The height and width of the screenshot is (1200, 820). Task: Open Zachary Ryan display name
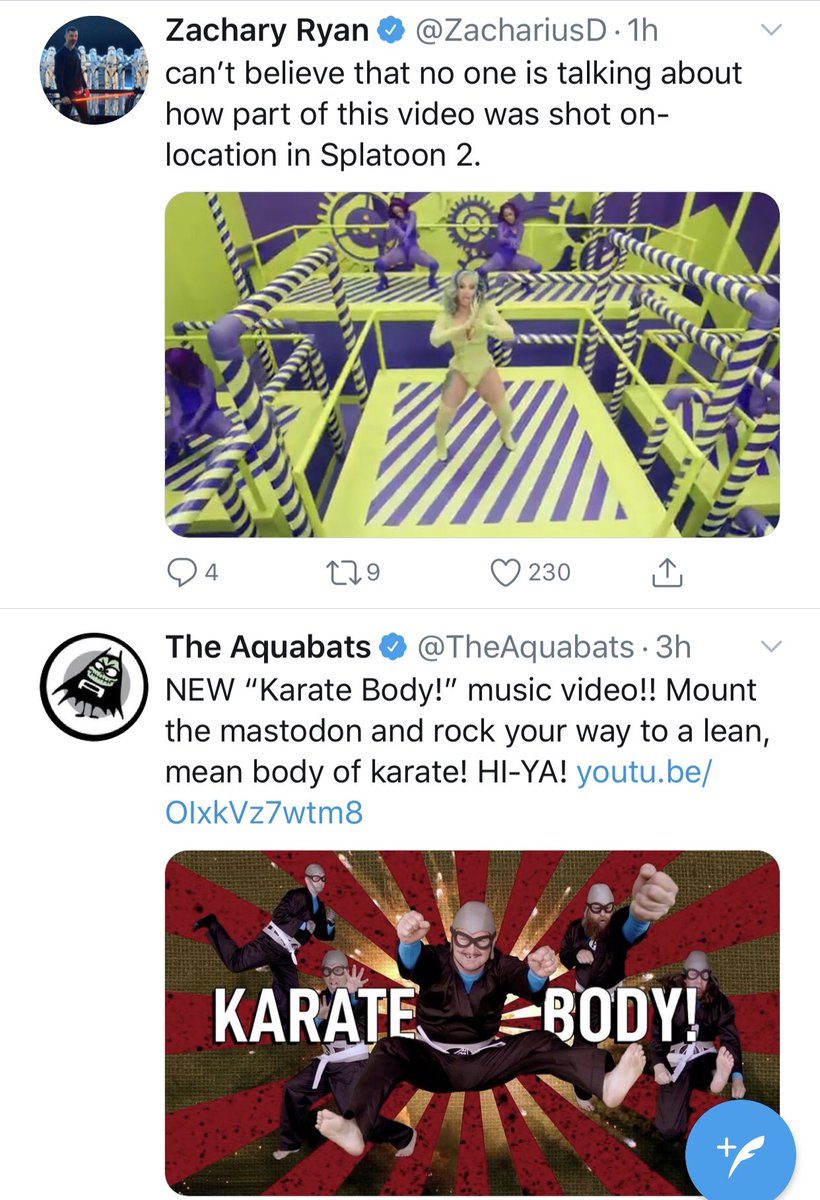pyautogui.click(x=267, y=32)
